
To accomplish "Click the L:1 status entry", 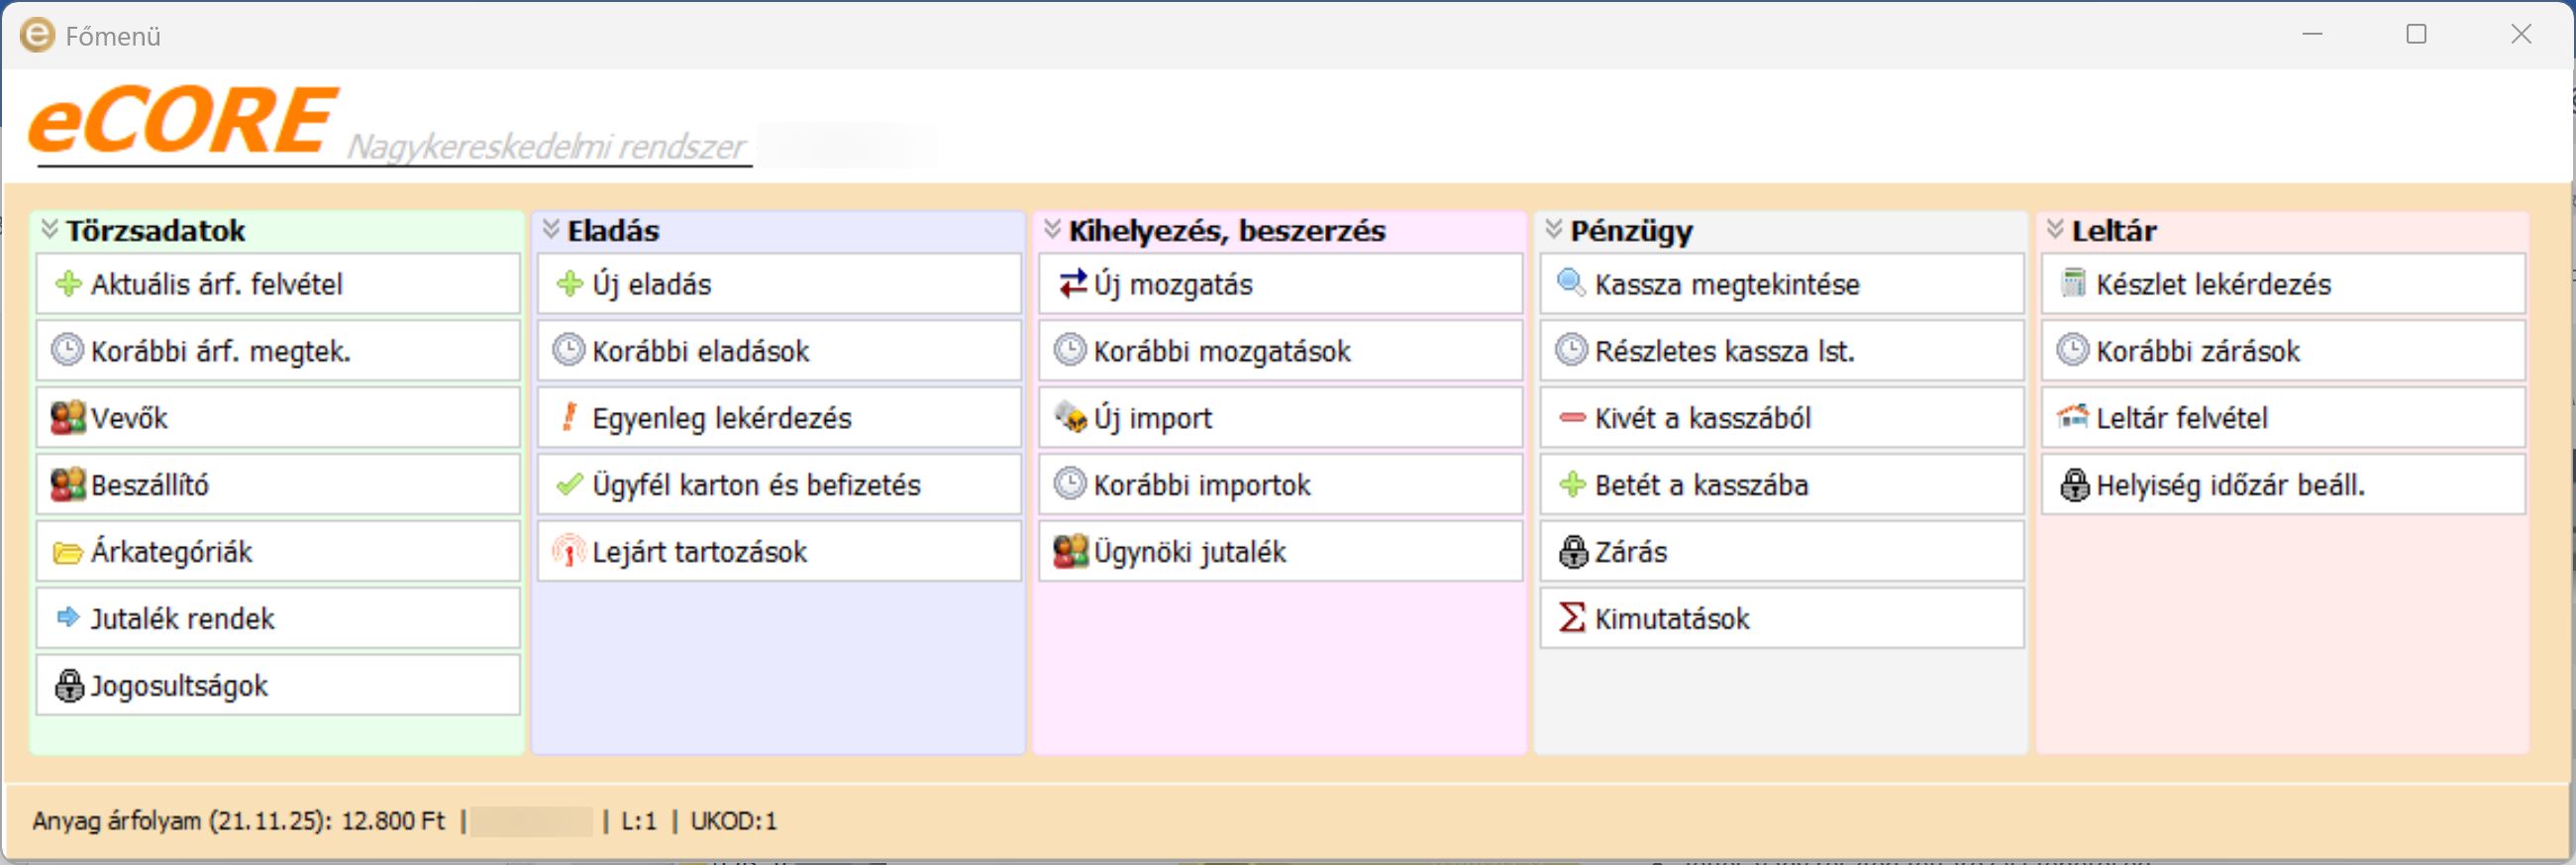I will (x=639, y=821).
